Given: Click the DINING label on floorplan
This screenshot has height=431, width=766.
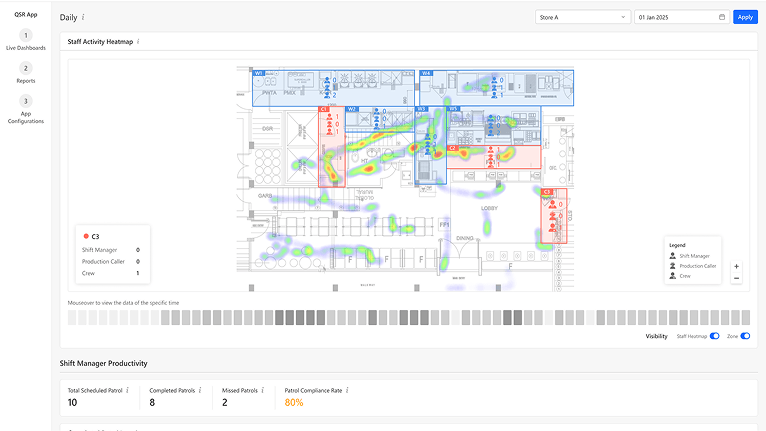Looking at the screenshot, I should tap(465, 238).
